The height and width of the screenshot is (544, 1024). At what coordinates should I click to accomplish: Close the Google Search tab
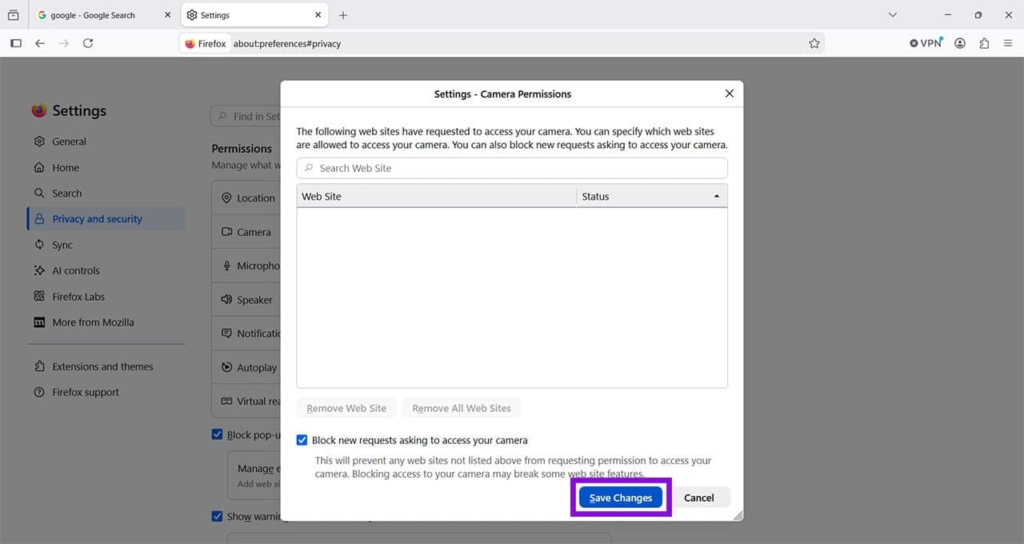(167, 14)
